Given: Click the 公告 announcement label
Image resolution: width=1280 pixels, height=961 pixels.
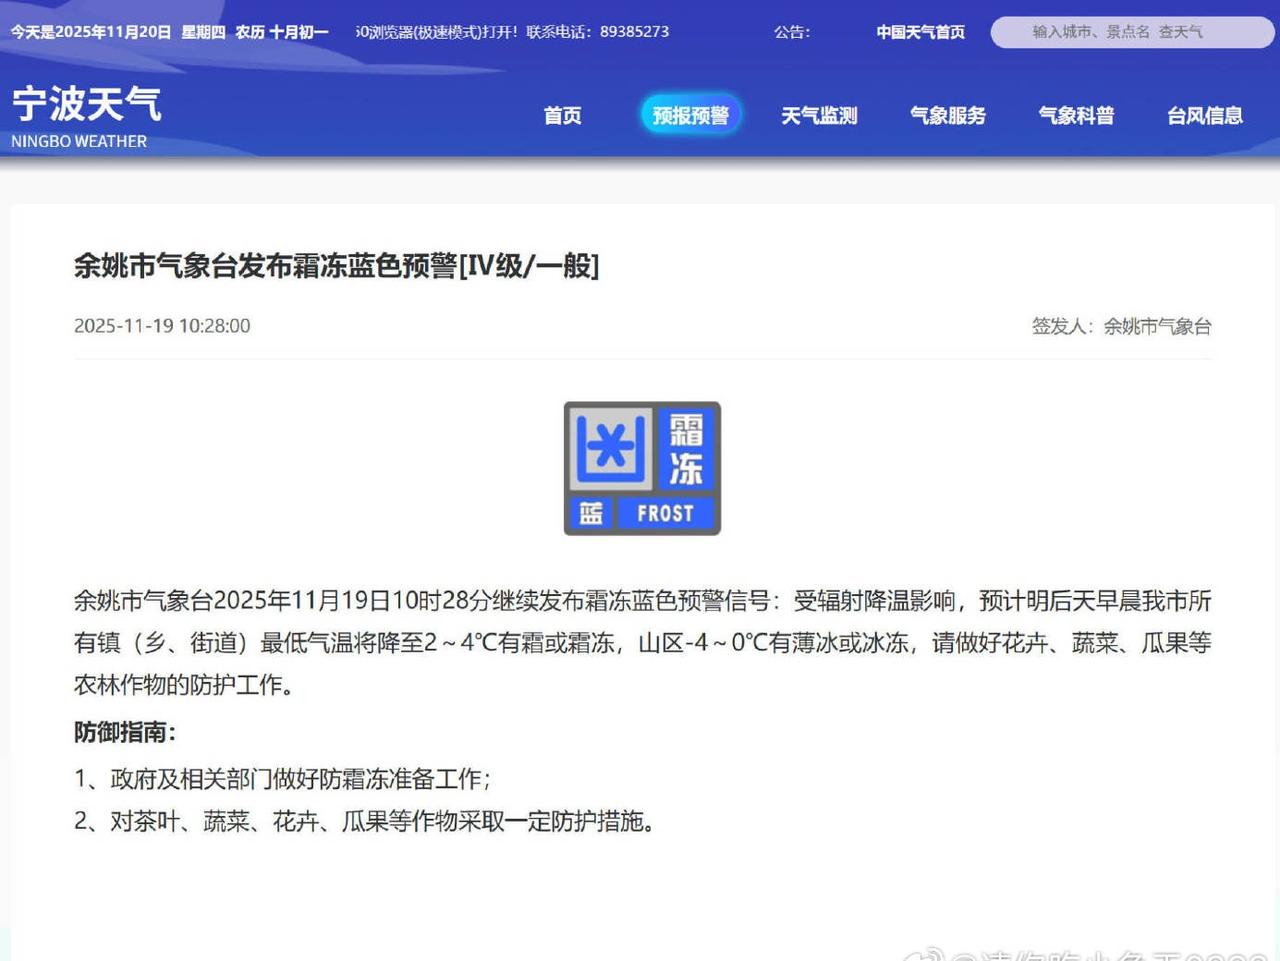Looking at the screenshot, I should tap(792, 32).
